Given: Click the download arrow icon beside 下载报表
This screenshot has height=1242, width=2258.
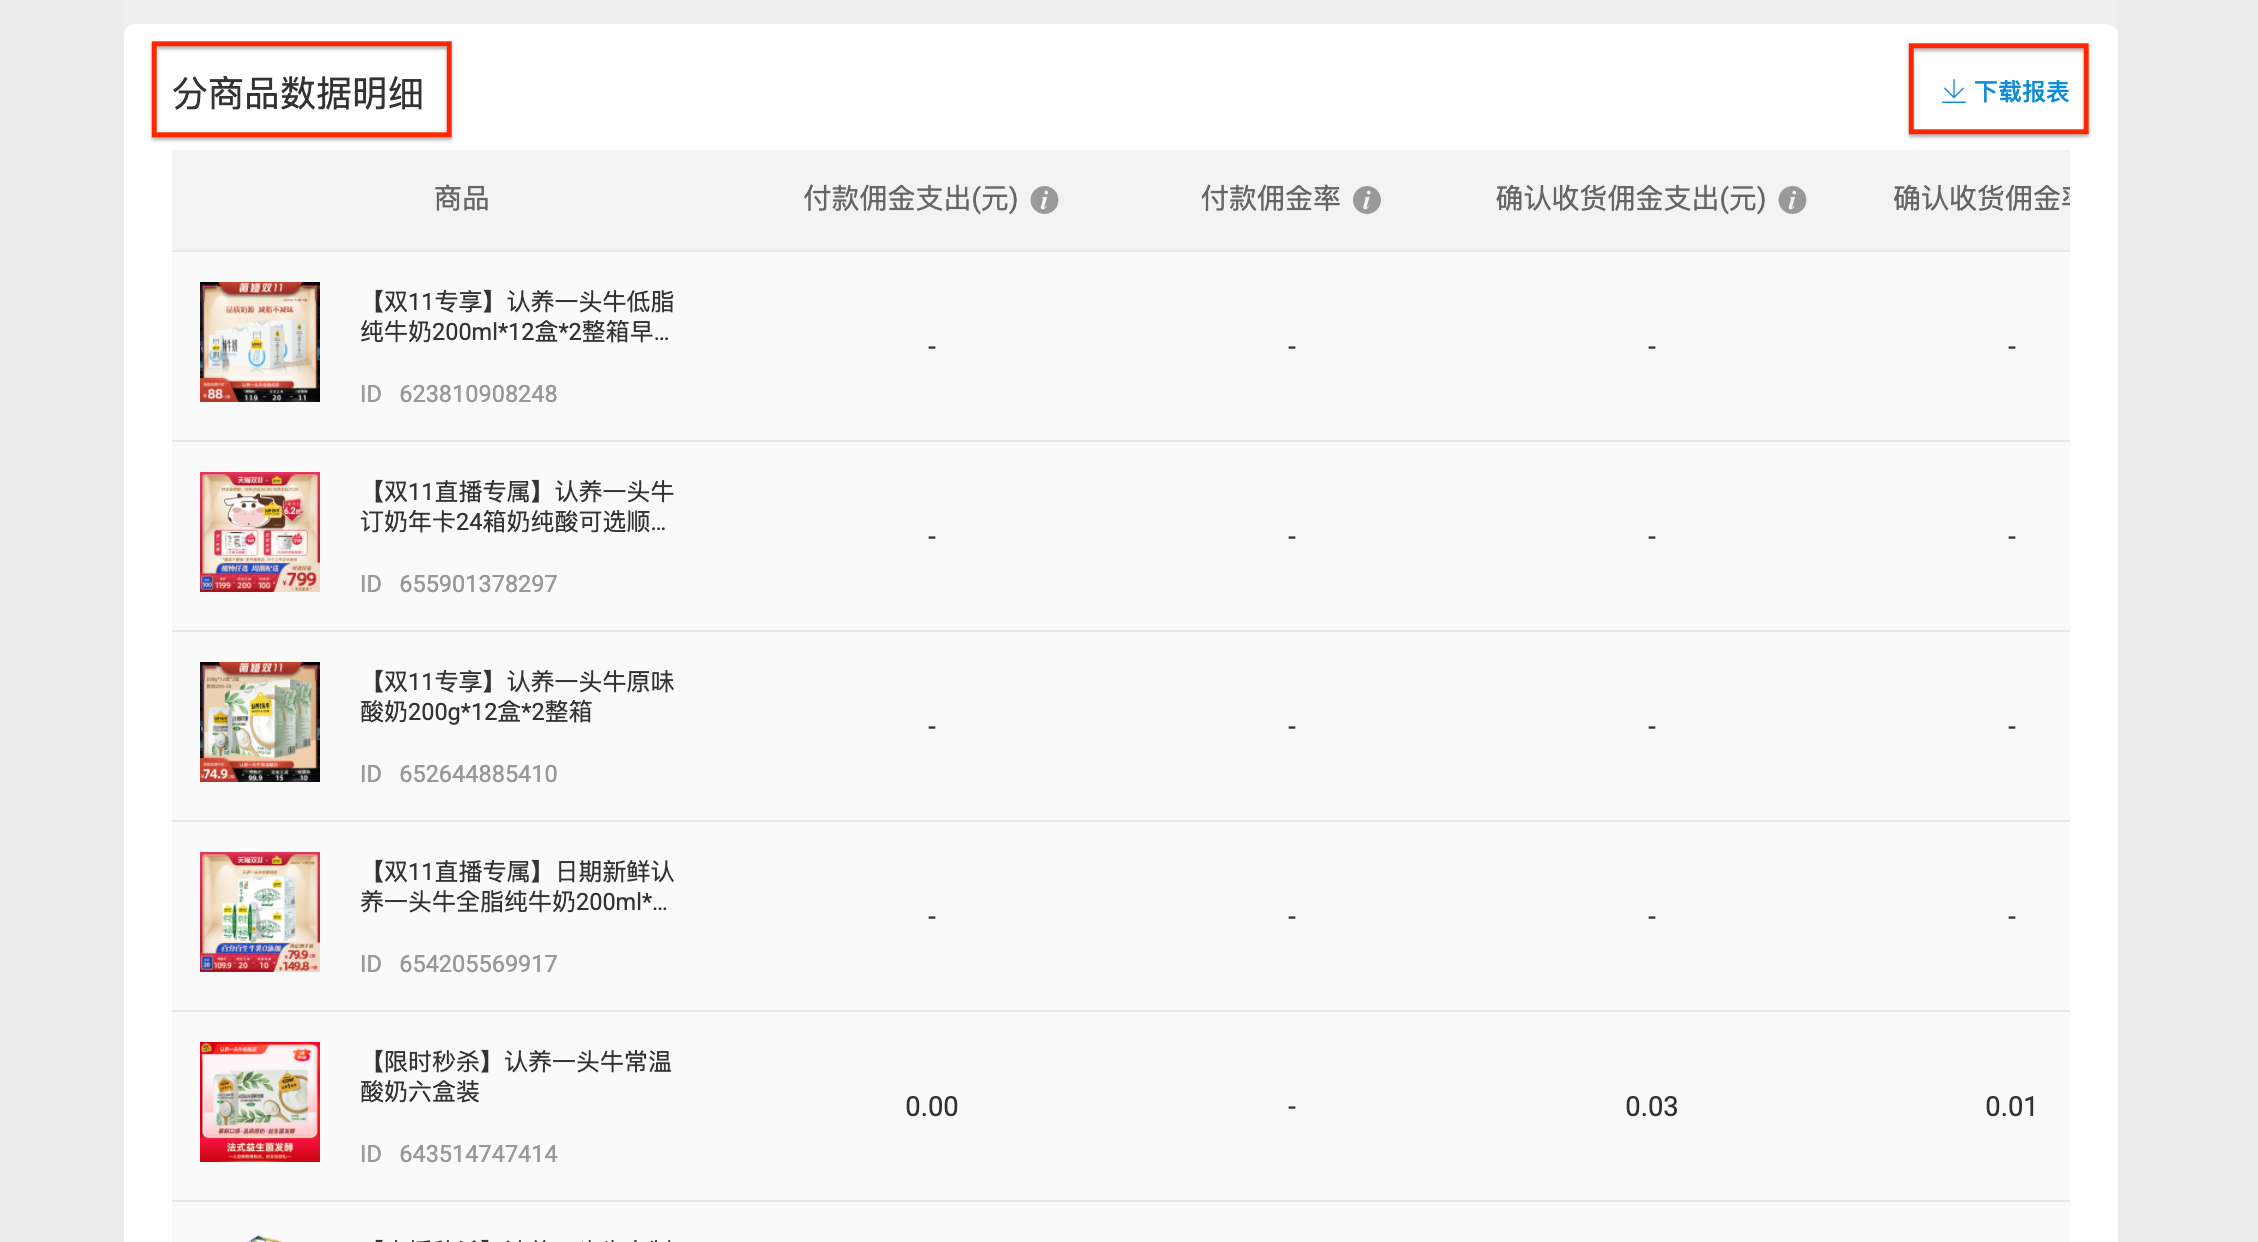Looking at the screenshot, I should pyautogui.click(x=1953, y=92).
